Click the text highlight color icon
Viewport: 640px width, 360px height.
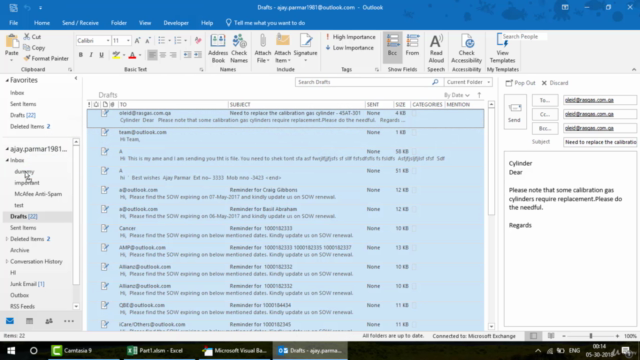pos(116,55)
